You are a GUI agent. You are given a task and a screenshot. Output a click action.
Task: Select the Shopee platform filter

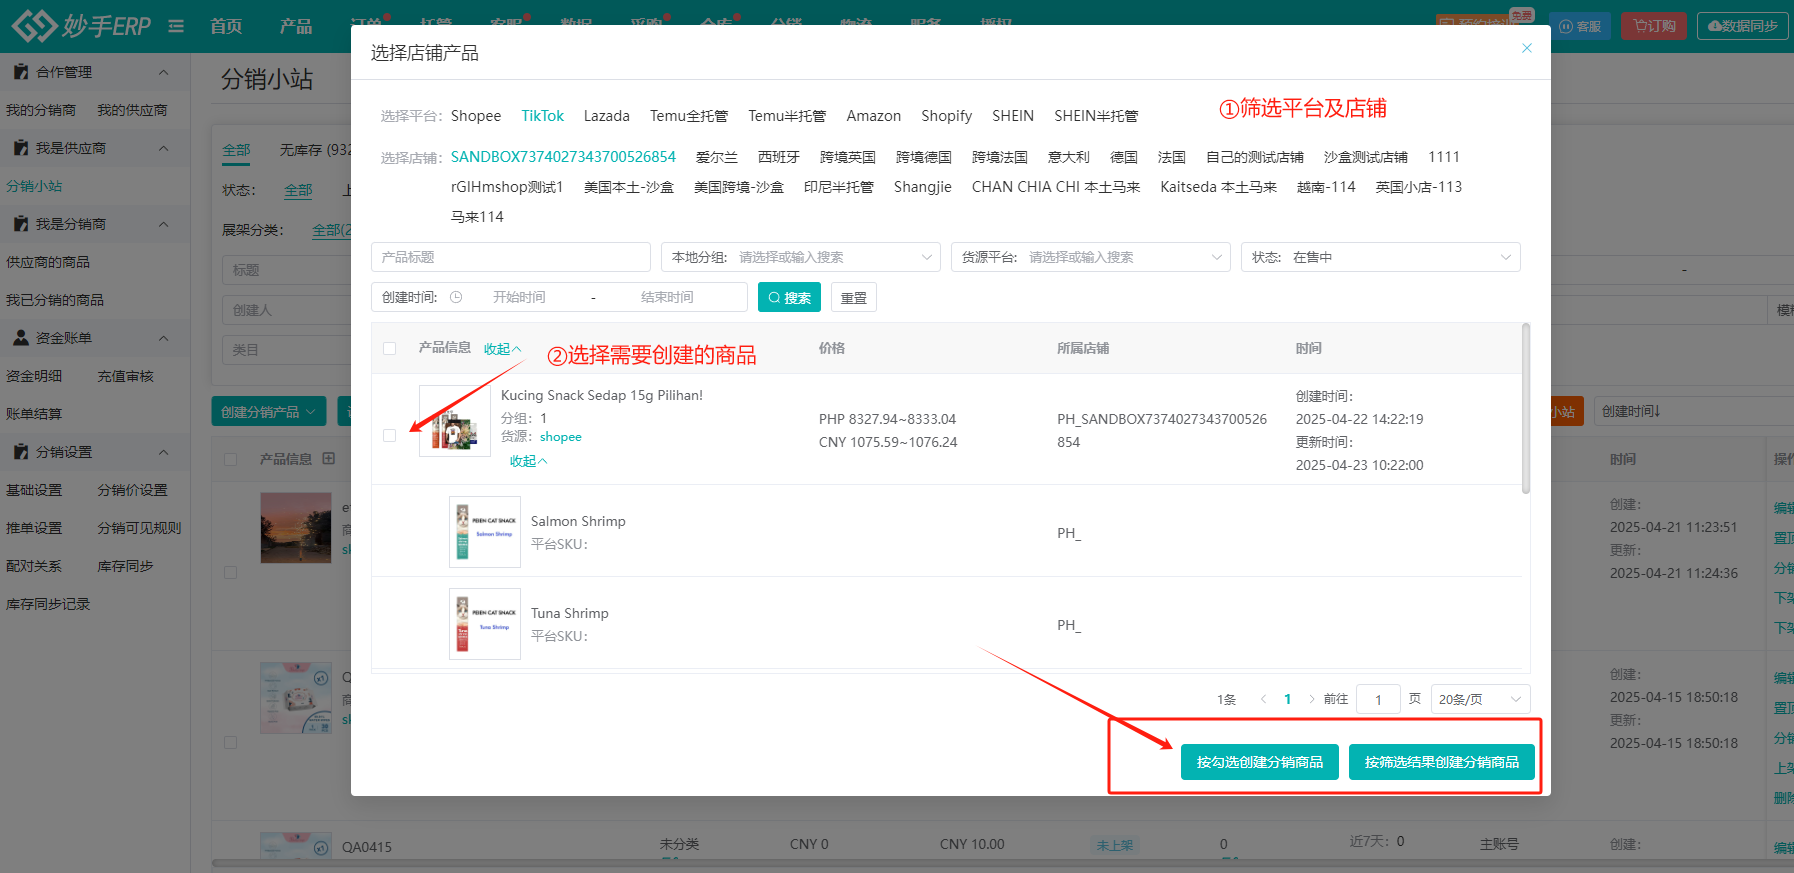(x=476, y=116)
